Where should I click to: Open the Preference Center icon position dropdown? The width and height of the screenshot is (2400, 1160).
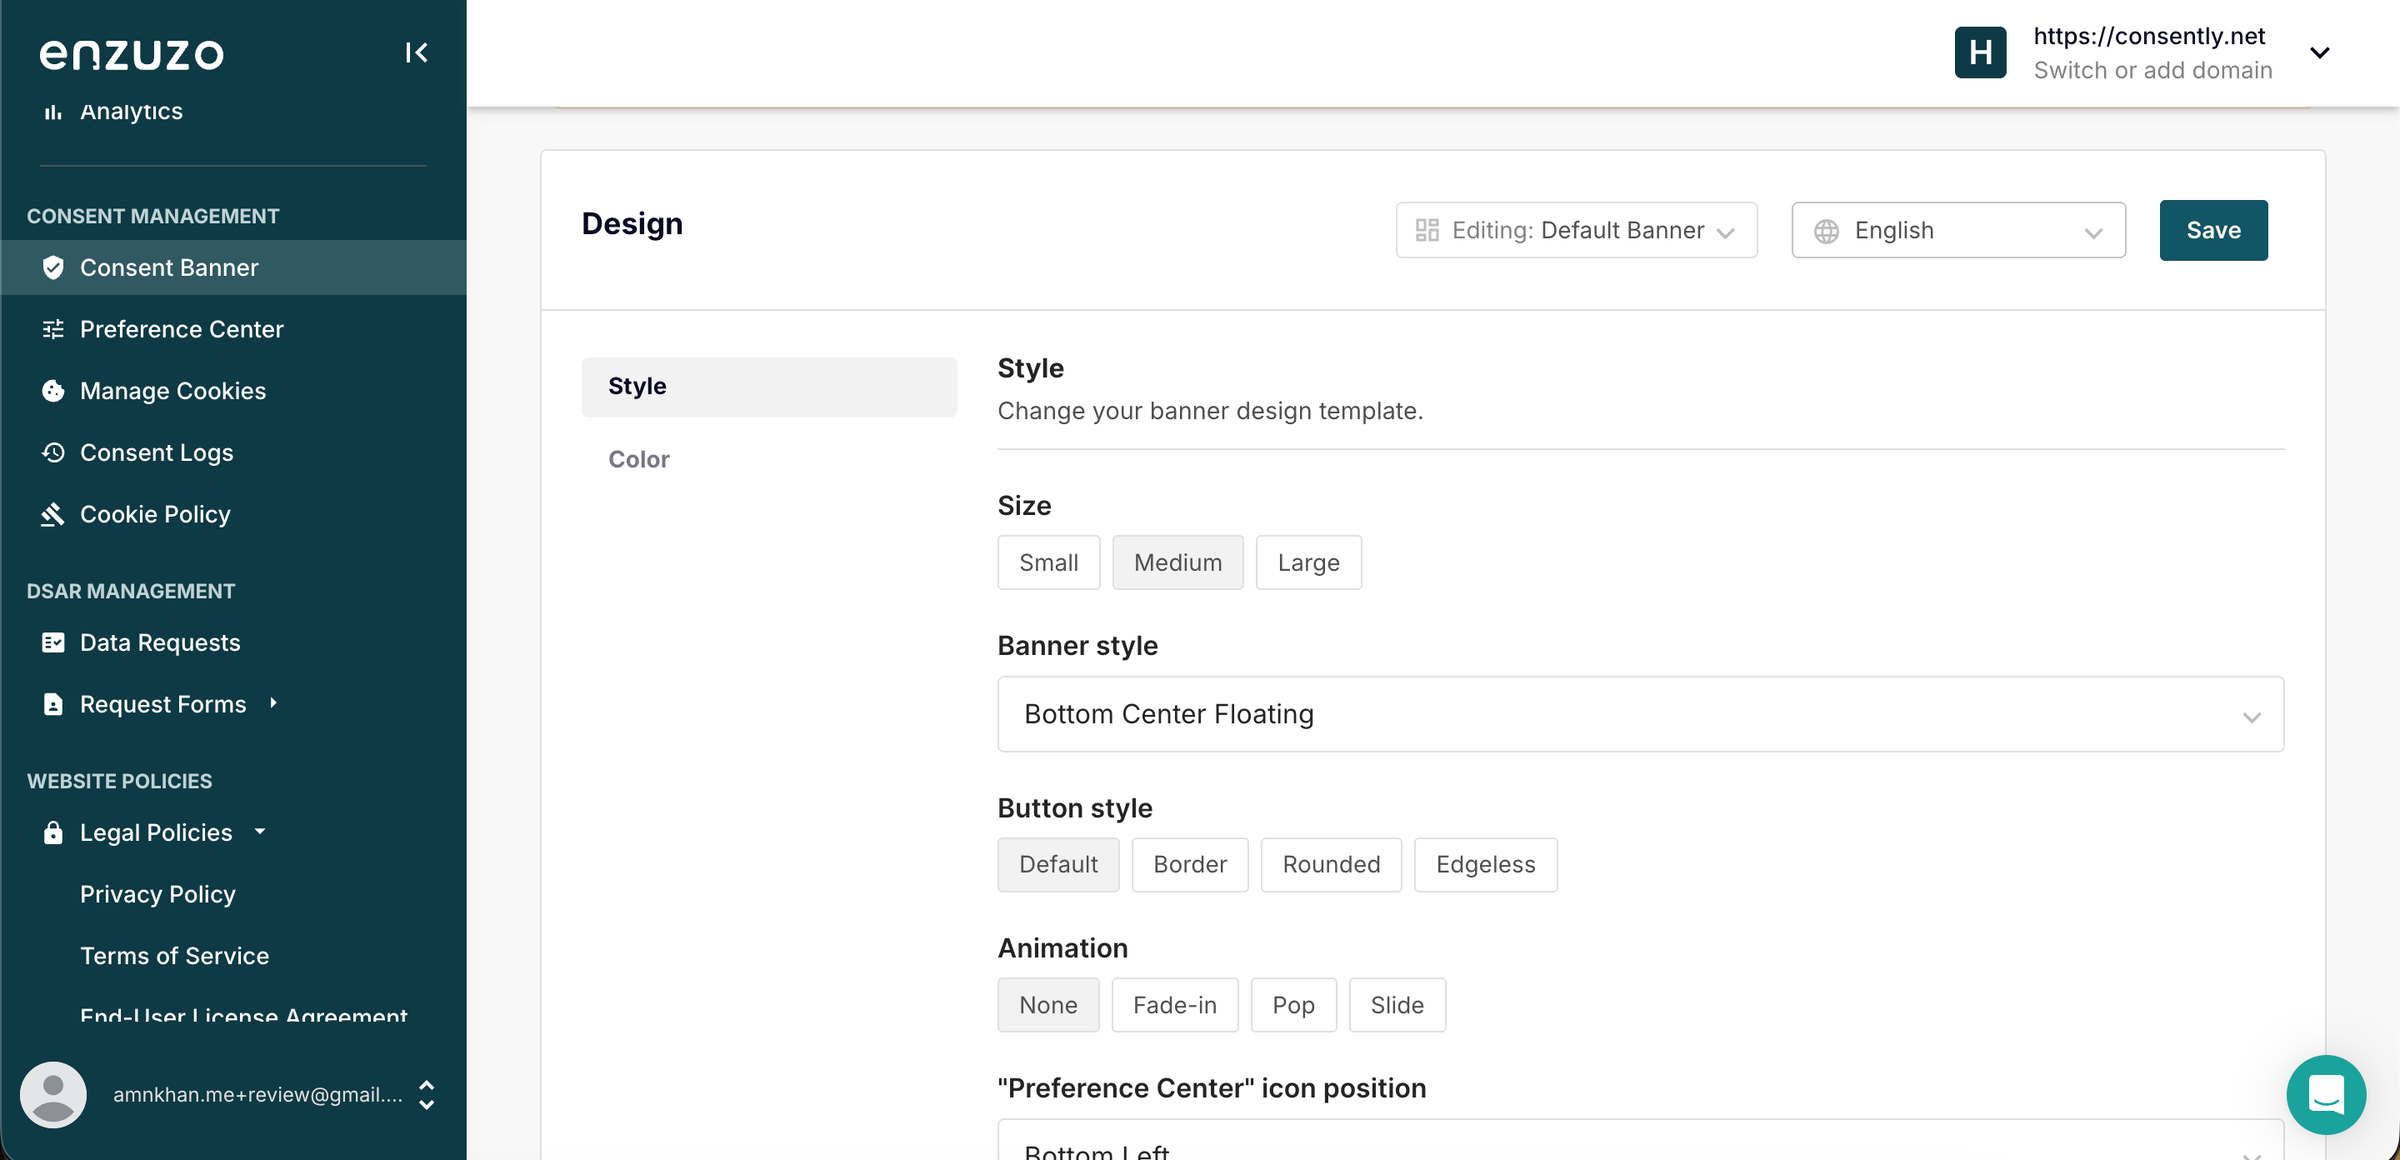point(1640,1141)
